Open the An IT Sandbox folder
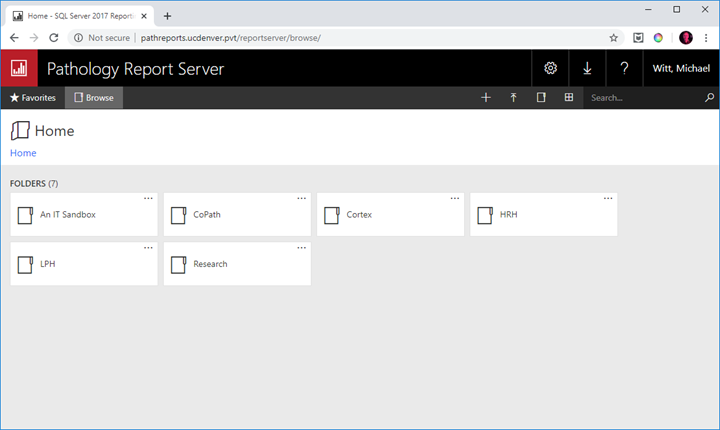The width and height of the screenshot is (720, 430). tap(84, 215)
